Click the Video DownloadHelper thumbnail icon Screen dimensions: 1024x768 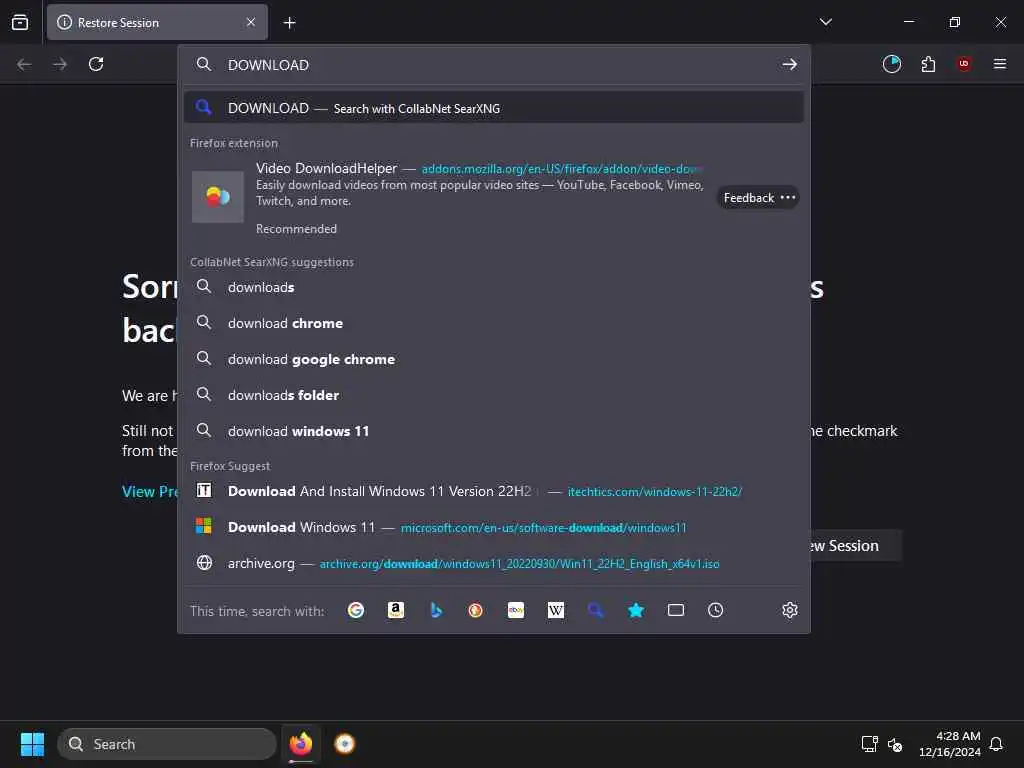pyautogui.click(x=218, y=197)
